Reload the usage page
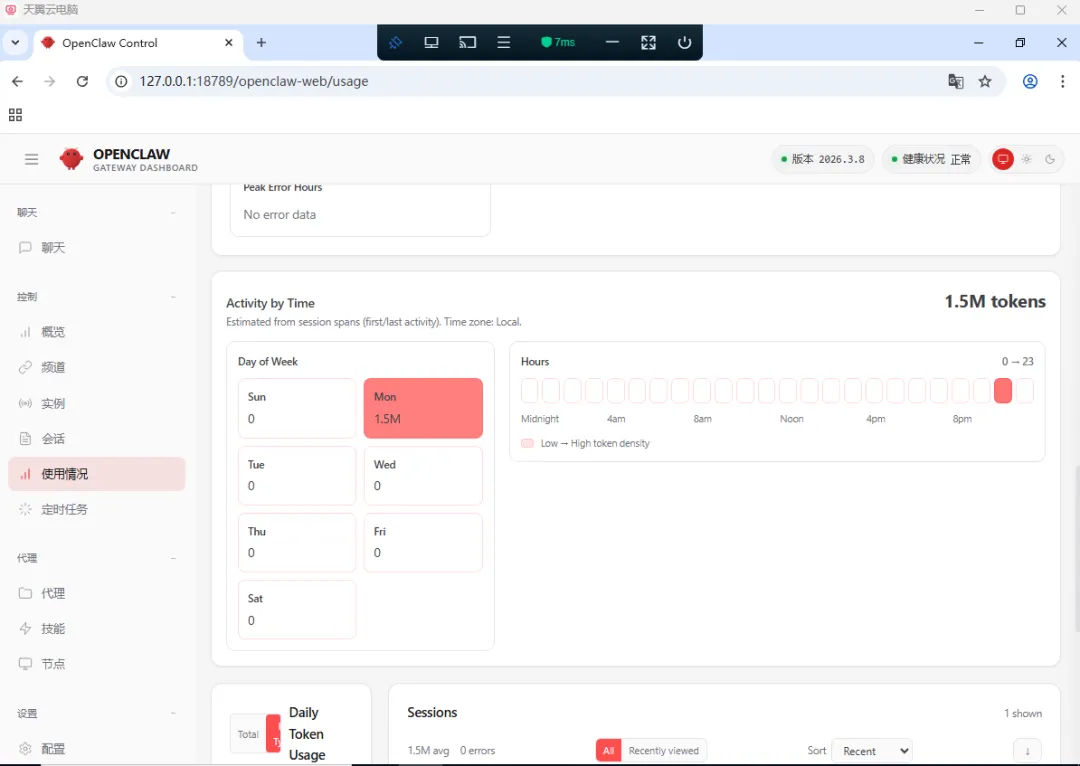The image size is (1080, 766). 82,81
